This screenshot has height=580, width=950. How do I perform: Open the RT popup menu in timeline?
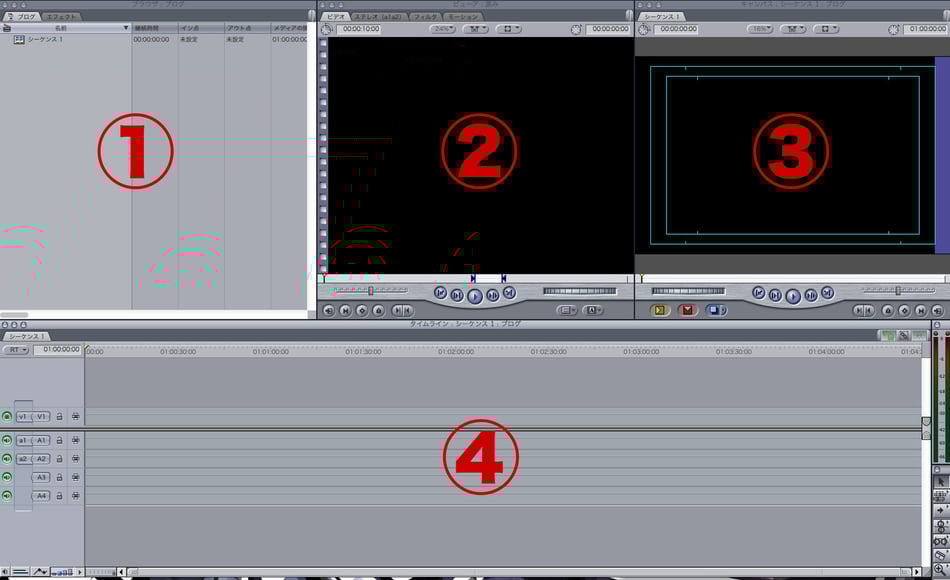point(16,350)
